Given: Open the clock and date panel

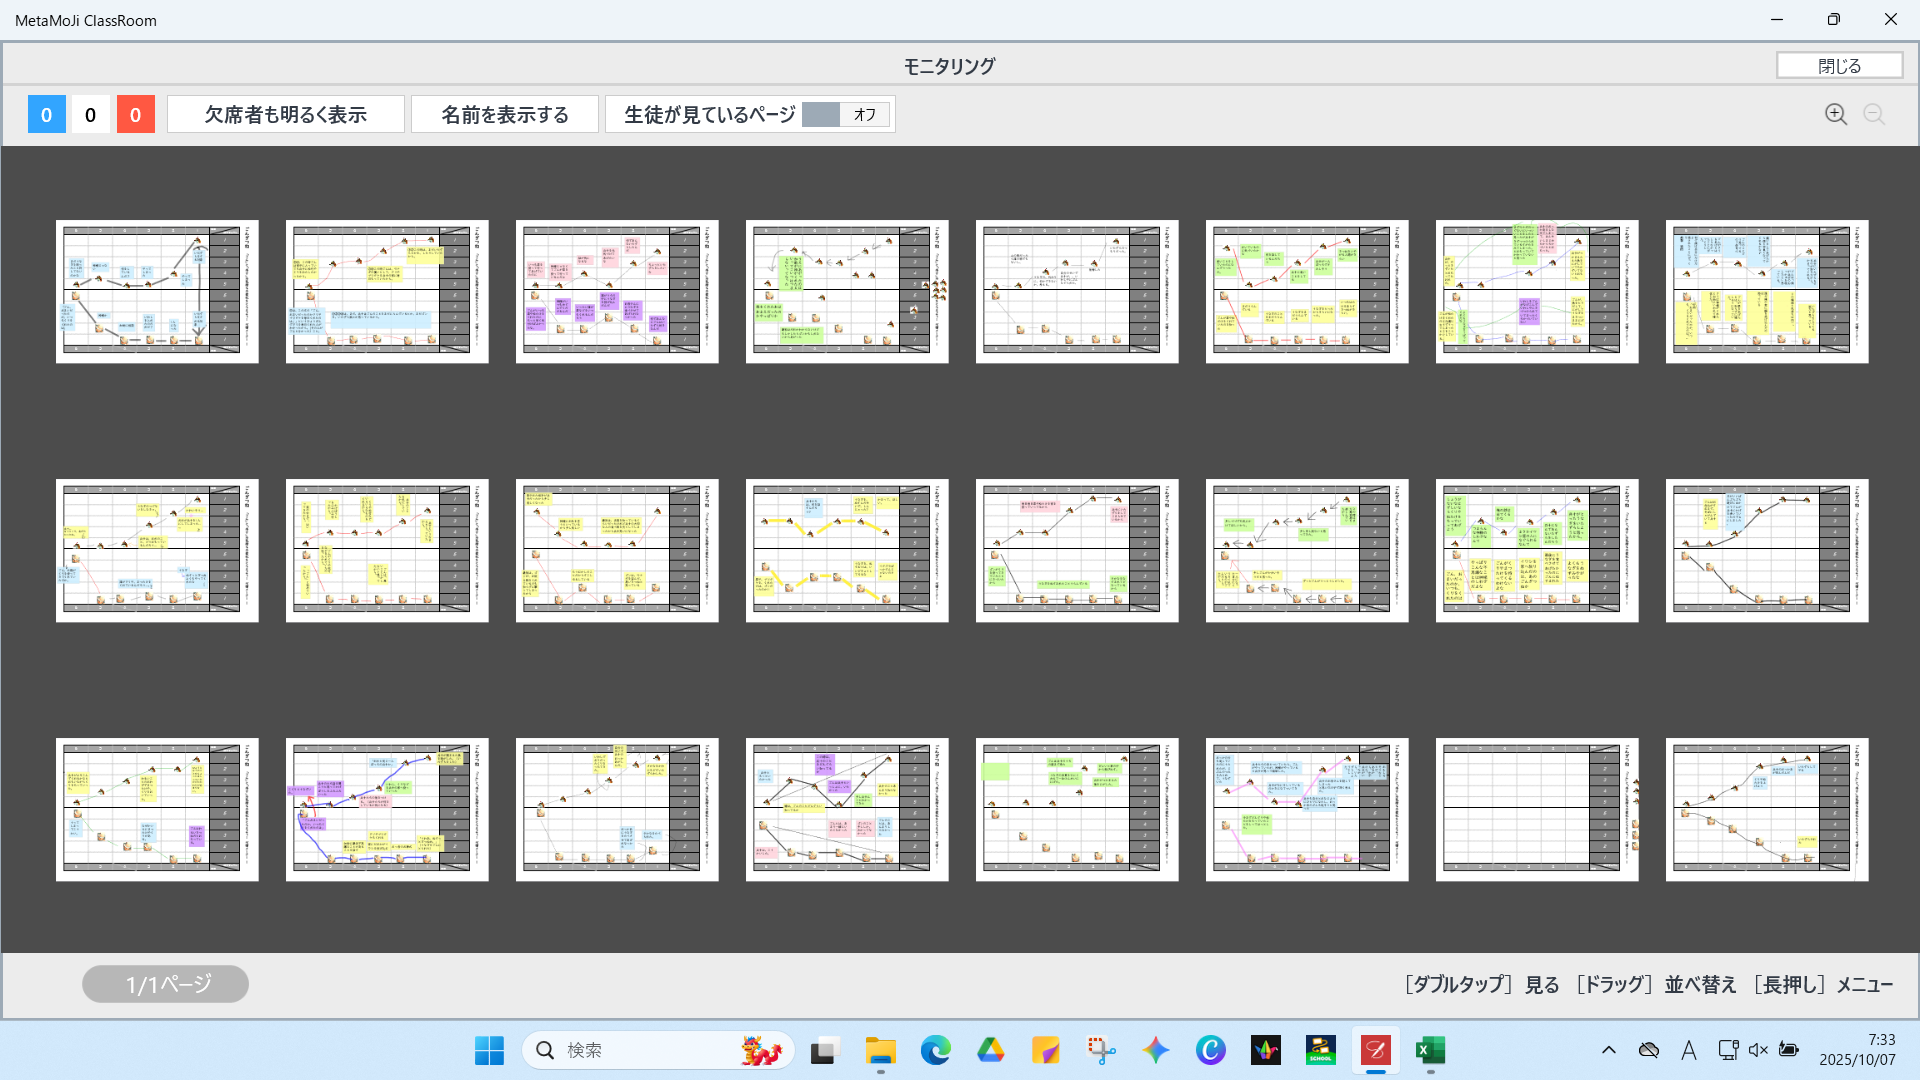Looking at the screenshot, I should tap(1857, 1050).
